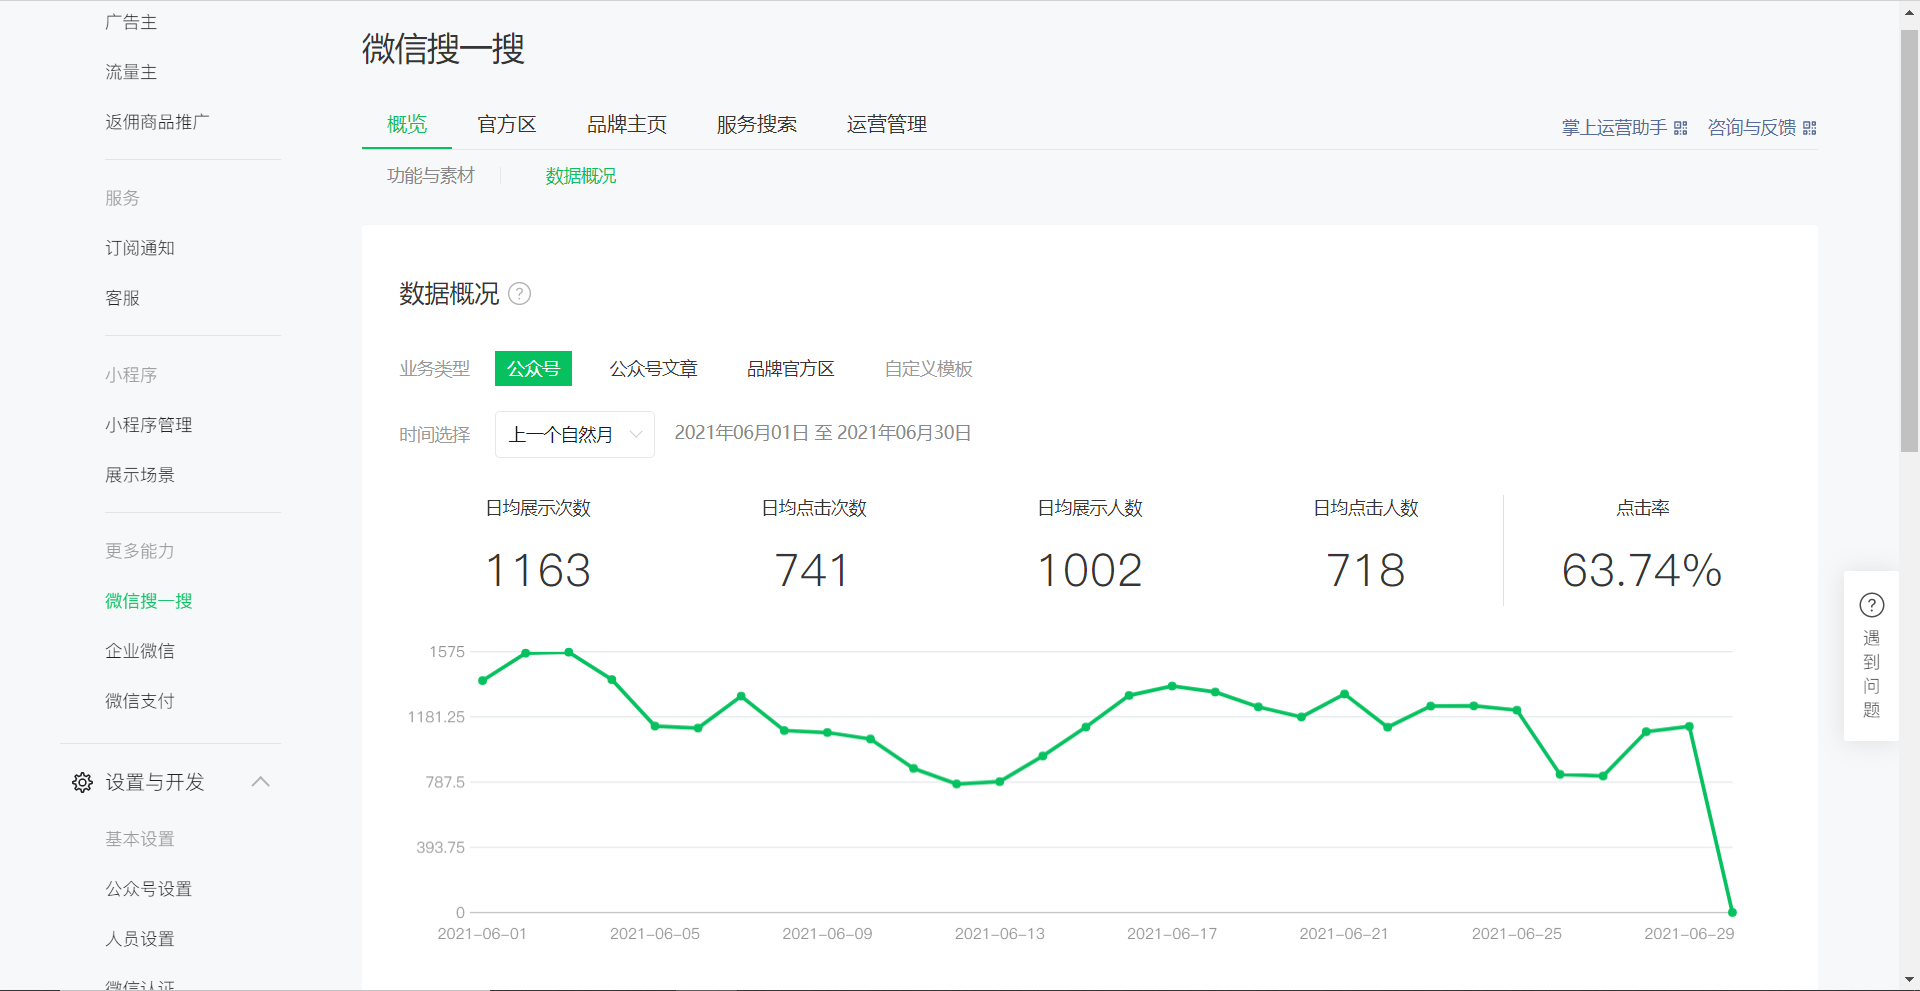Open the 咨询与反馈 link
Image resolution: width=1920 pixels, height=991 pixels.
click(x=1752, y=128)
